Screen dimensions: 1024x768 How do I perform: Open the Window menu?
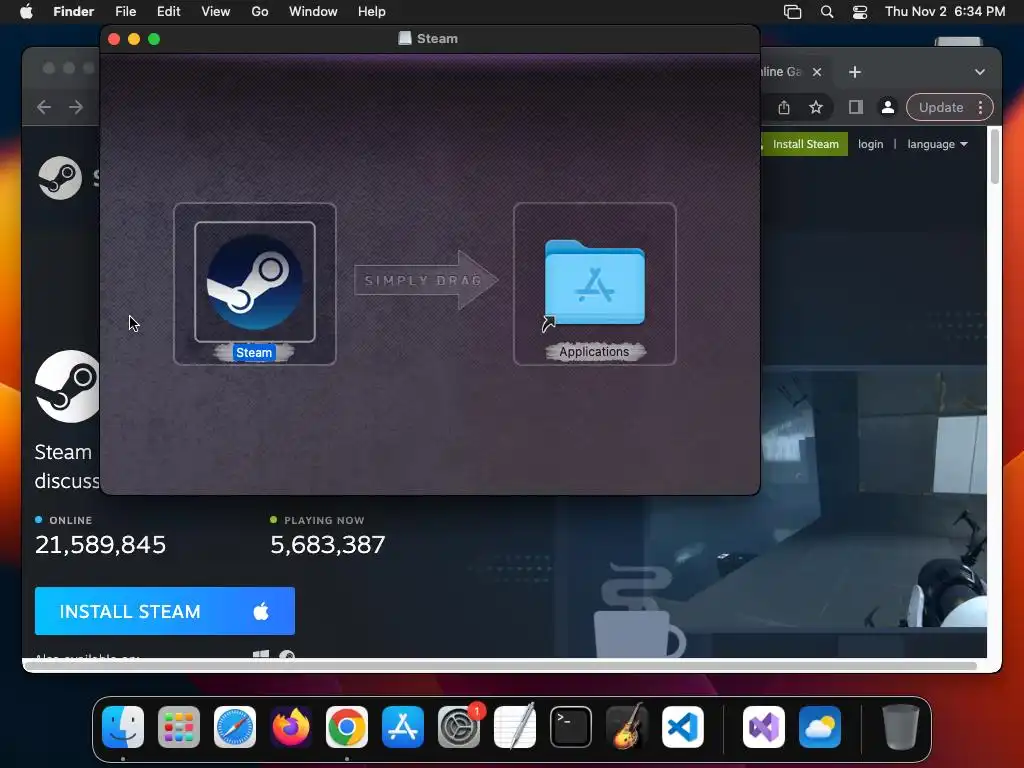[x=313, y=12]
